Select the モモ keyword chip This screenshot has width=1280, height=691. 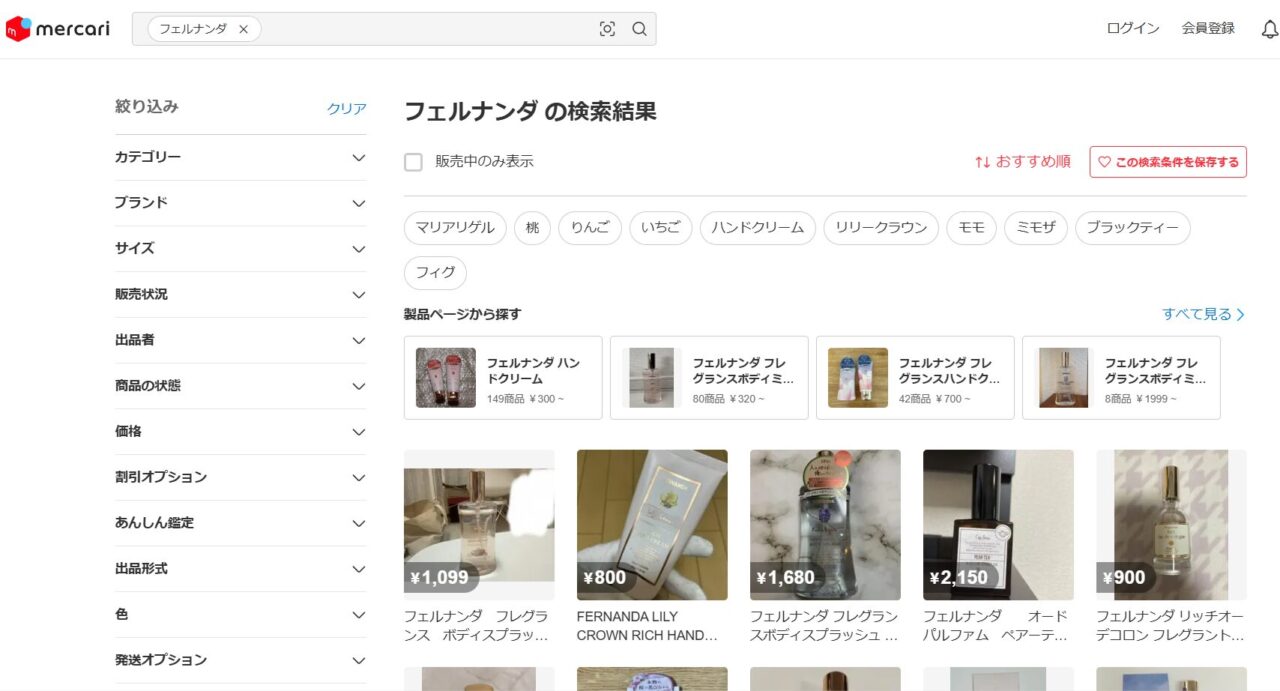(972, 228)
